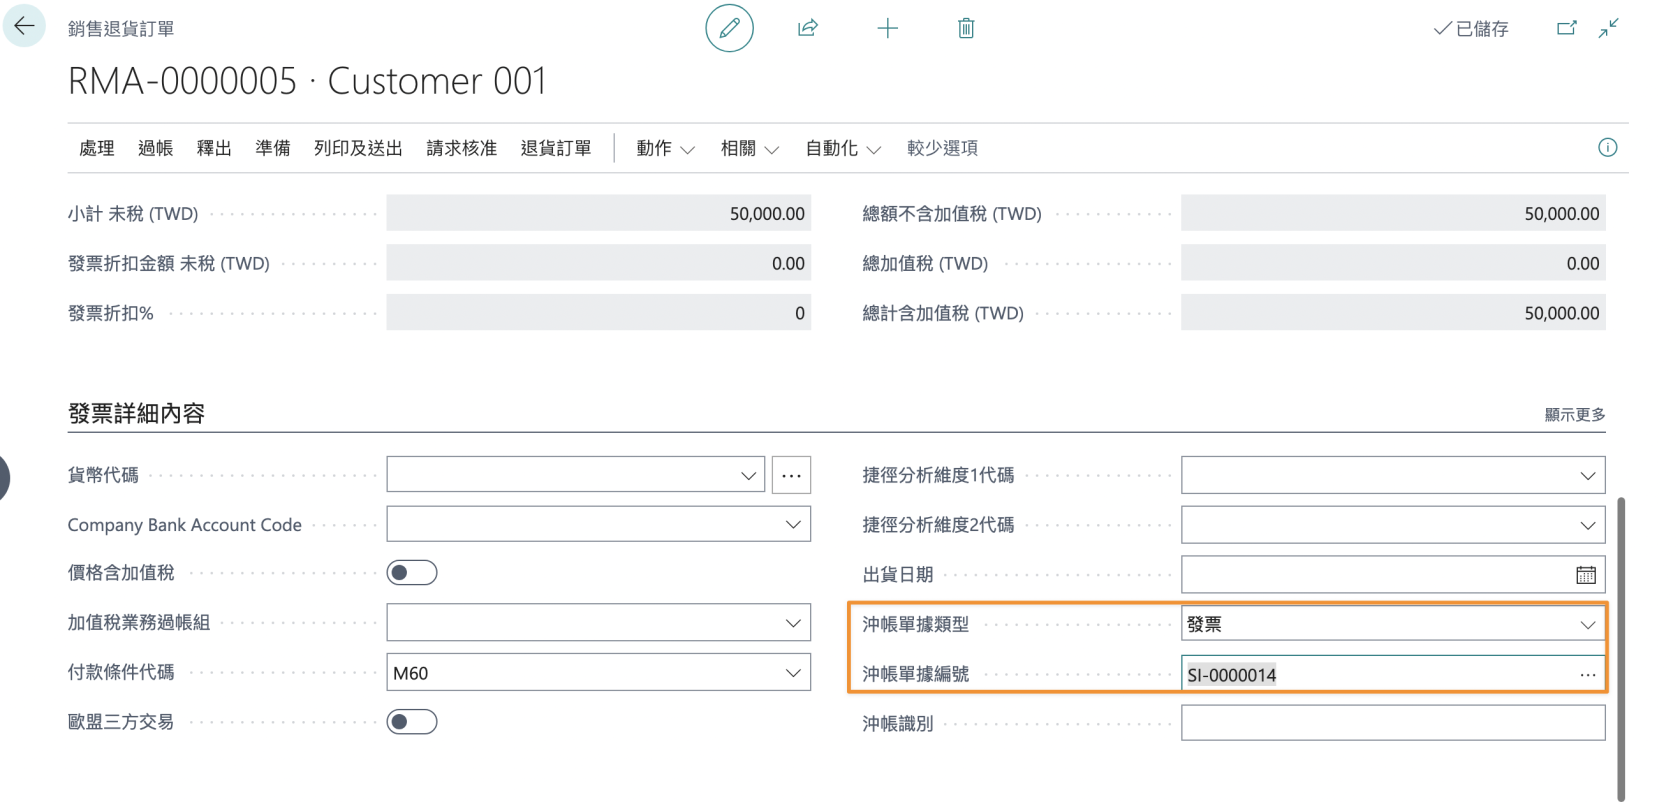1680x802 pixels.
Task: Open the 加值稅業務過帳組 dropdown
Action: [x=793, y=623]
